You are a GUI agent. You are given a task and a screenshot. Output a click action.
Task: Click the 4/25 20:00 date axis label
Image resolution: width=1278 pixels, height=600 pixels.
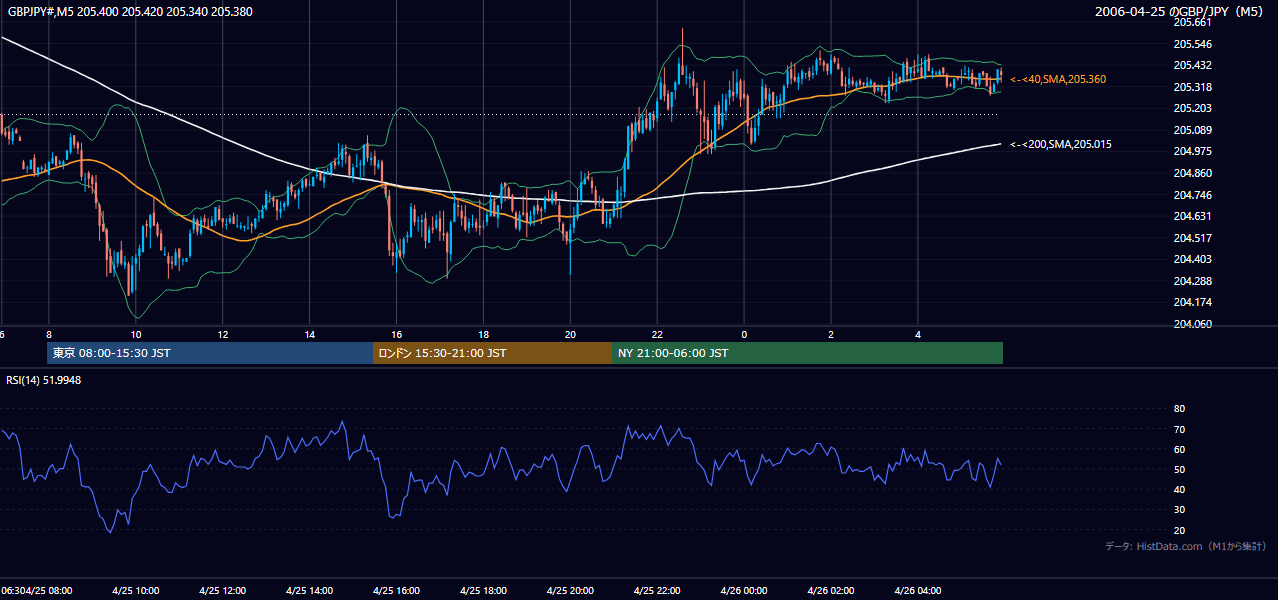coord(570,590)
